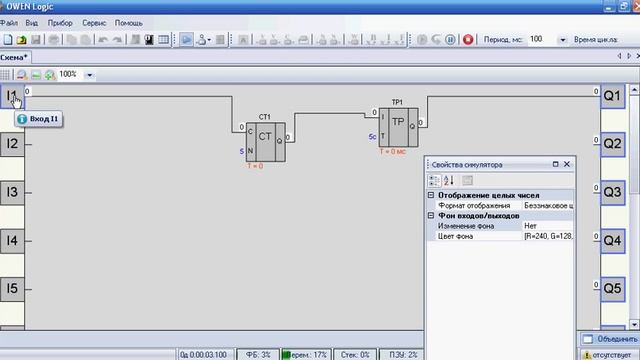Select the CT counter block

pyautogui.click(x=266, y=142)
